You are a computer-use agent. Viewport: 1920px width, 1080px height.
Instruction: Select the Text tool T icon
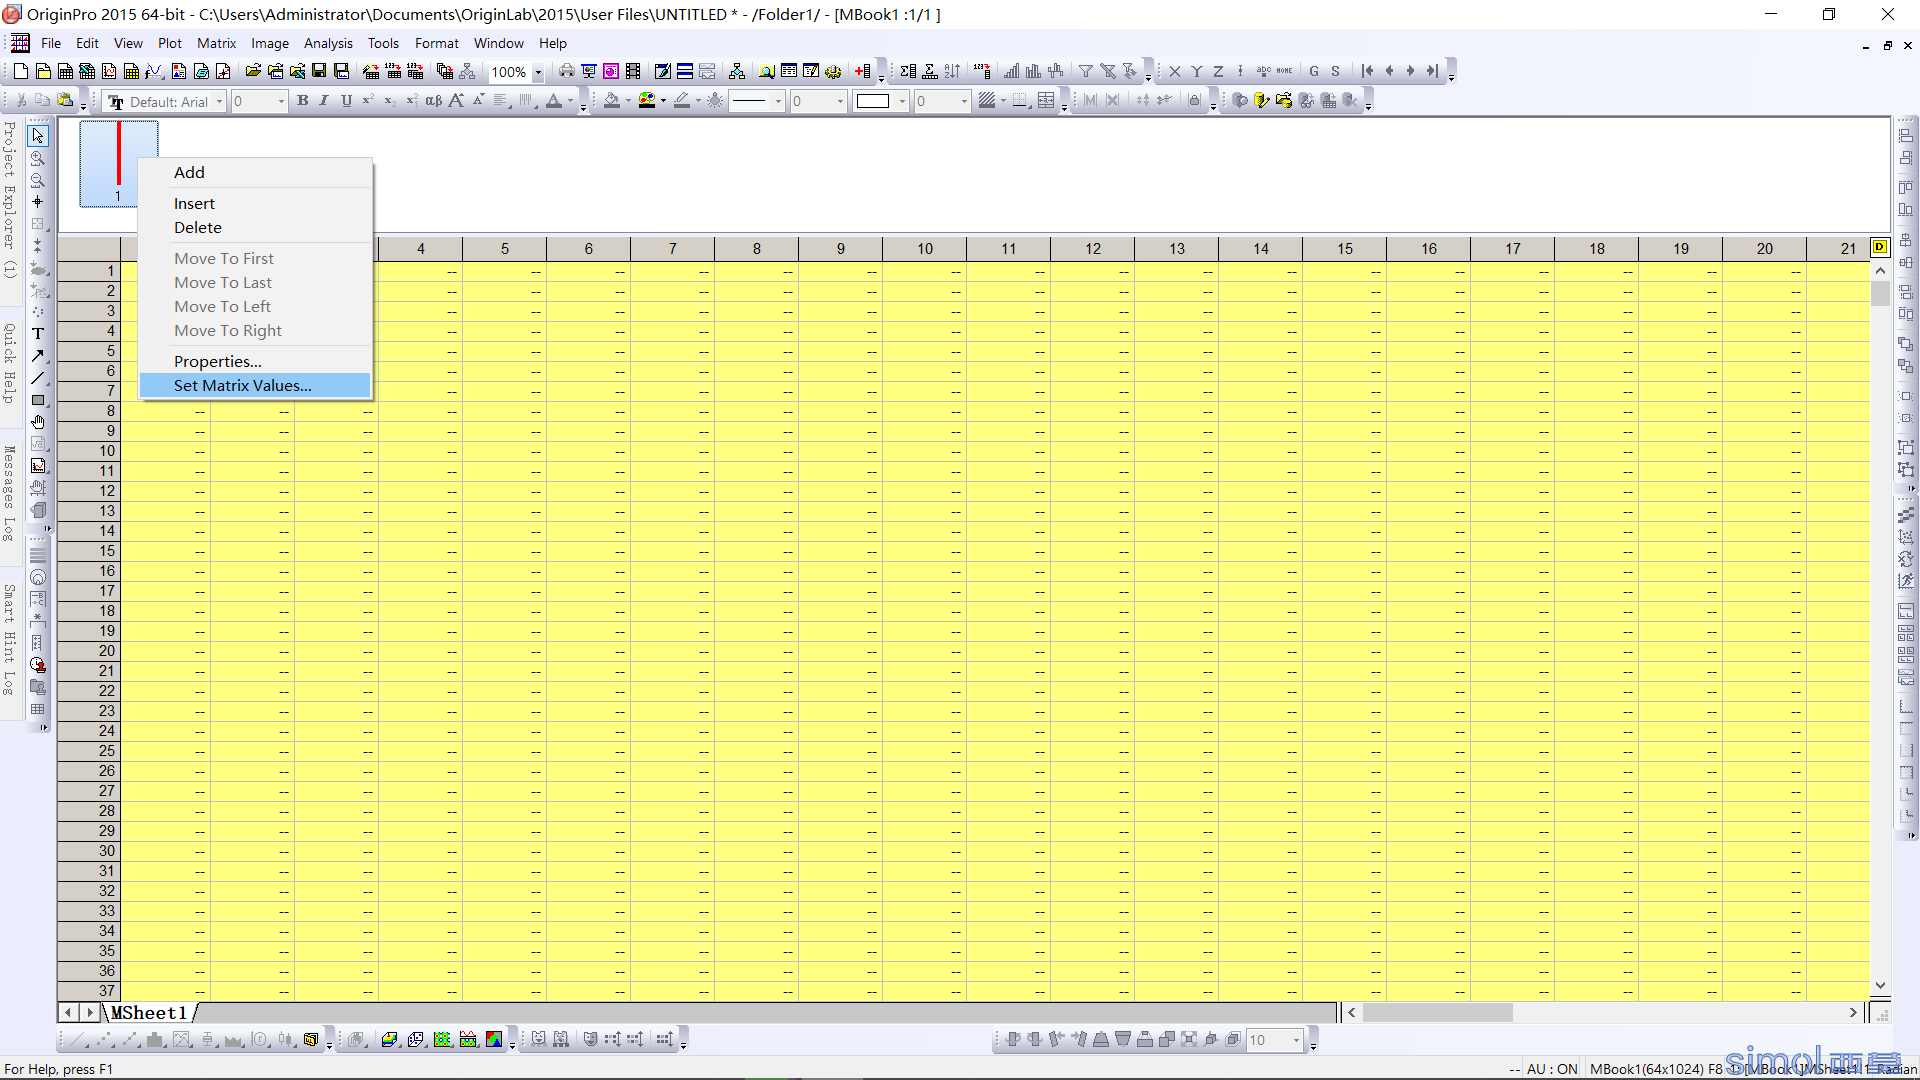(38, 334)
